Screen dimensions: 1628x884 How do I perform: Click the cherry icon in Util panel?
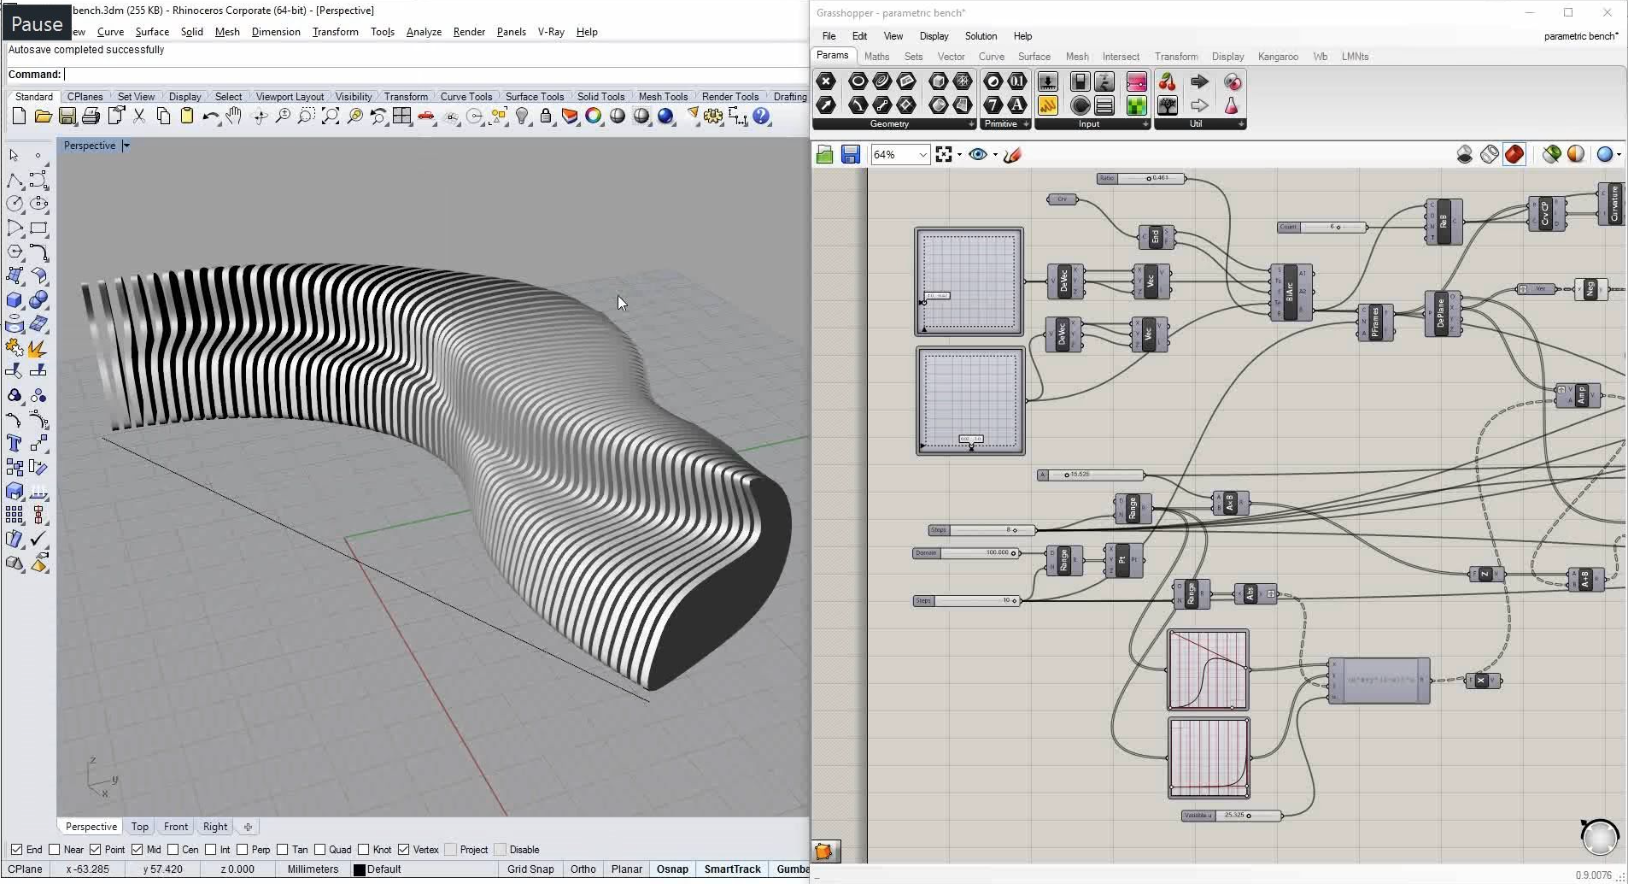coord(1167,82)
